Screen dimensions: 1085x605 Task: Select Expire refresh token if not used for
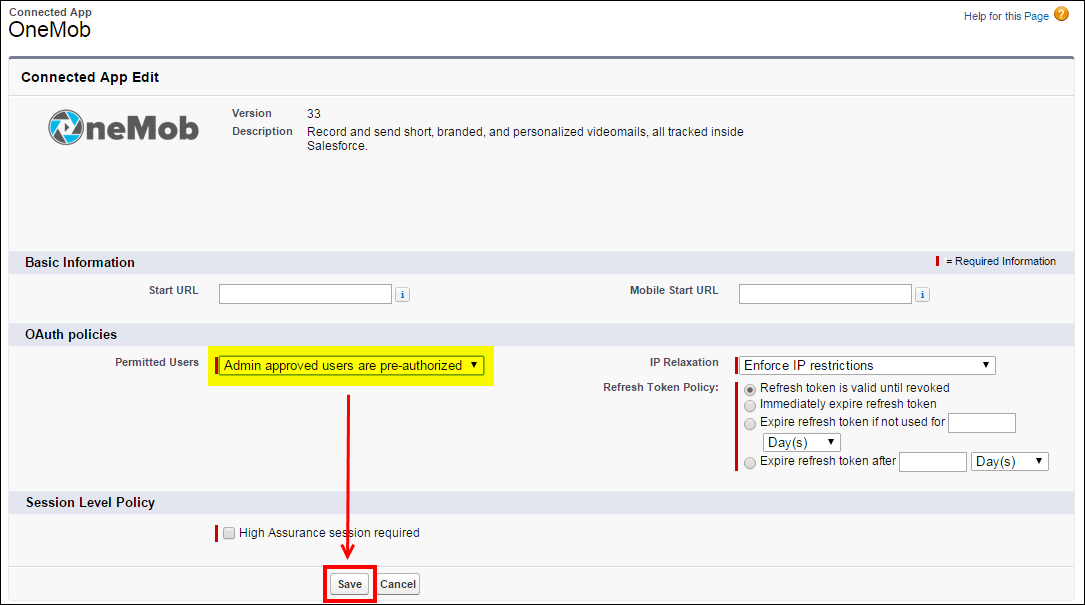click(750, 424)
